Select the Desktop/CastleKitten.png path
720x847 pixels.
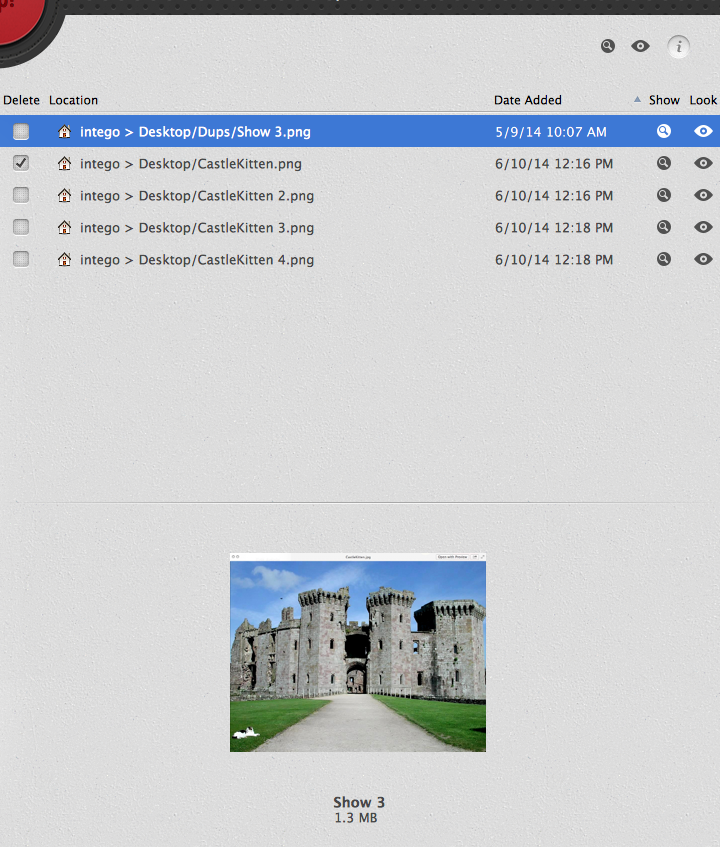220,164
